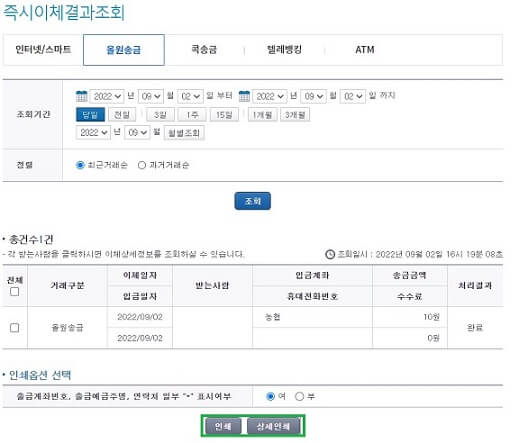Choose 부 print option radio
The height and width of the screenshot is (443, 519).
click(299, 396)
